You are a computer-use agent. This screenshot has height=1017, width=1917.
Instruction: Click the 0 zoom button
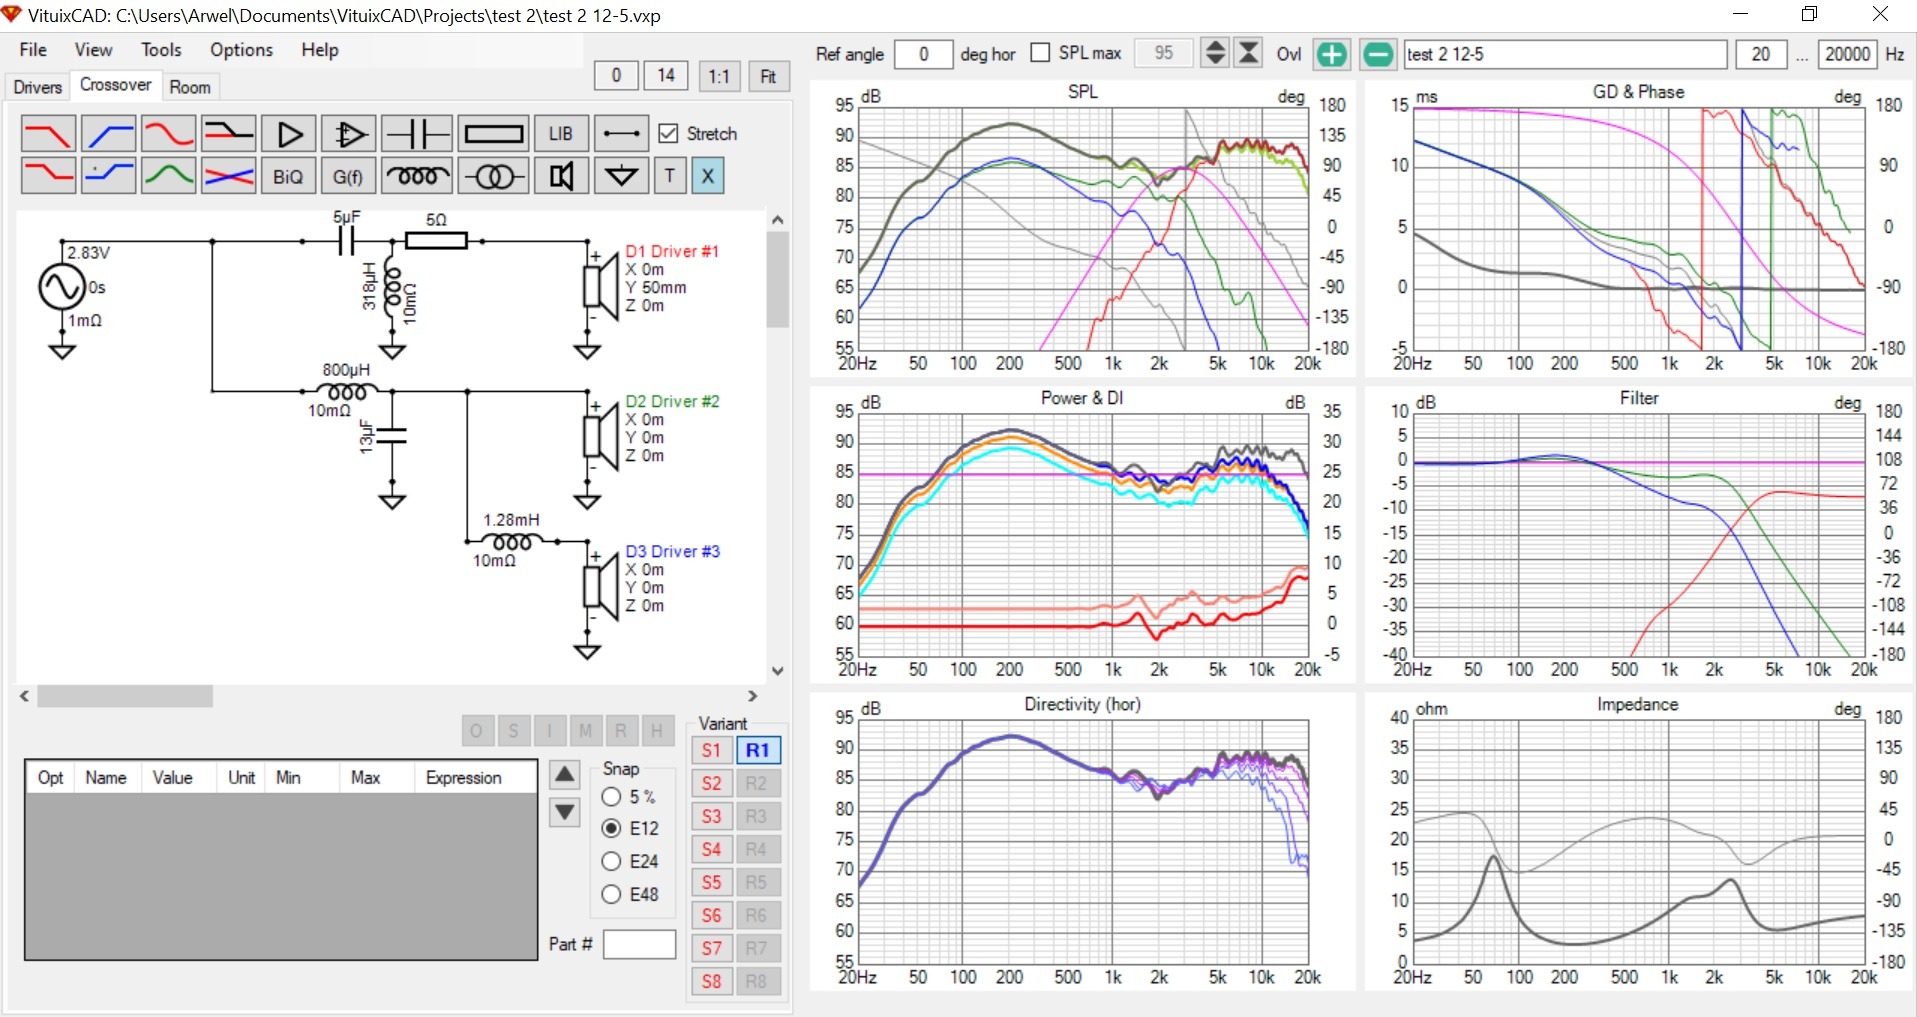616,75
